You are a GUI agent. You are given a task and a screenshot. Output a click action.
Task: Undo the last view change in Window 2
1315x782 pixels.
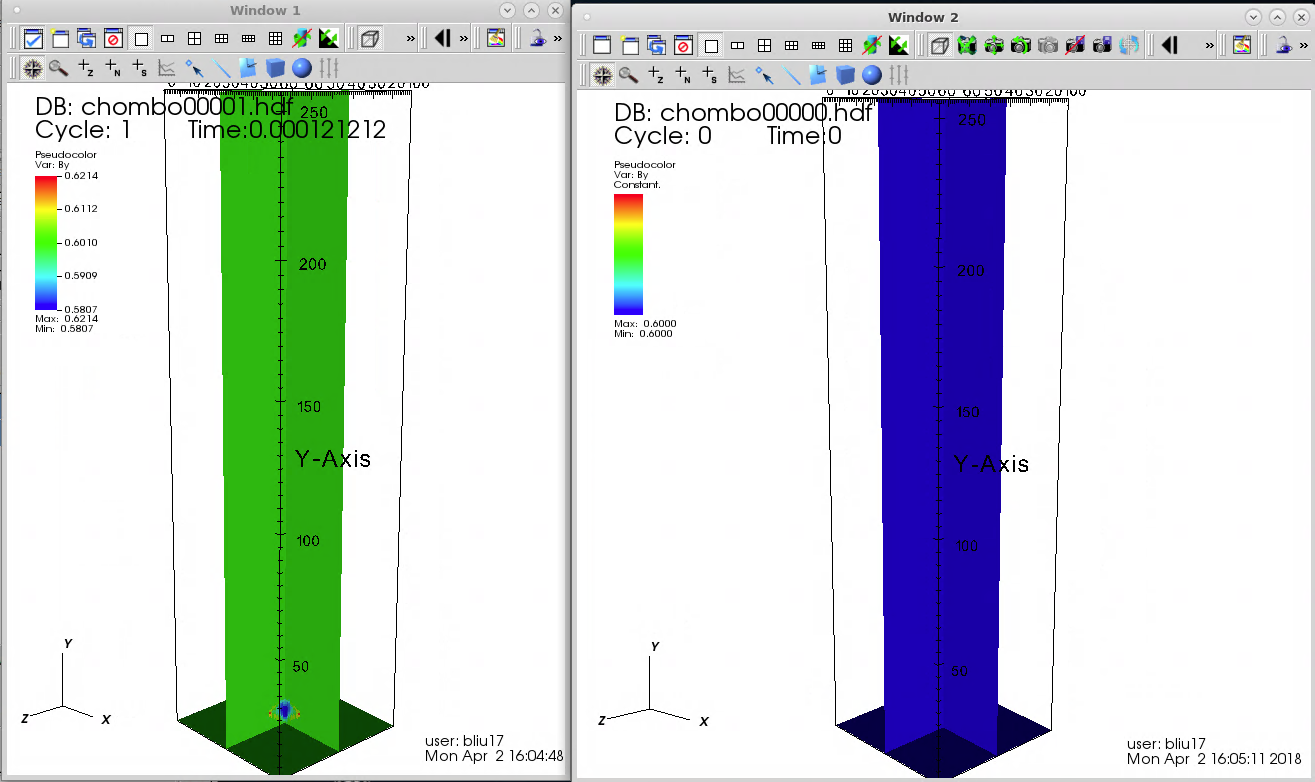click(x=1020, y=45)
